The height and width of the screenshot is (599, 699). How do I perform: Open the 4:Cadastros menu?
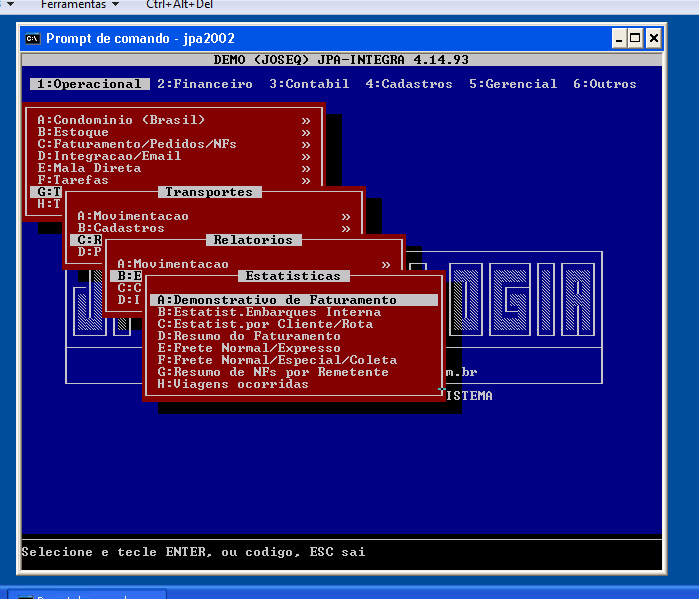(x=409, y=84)
